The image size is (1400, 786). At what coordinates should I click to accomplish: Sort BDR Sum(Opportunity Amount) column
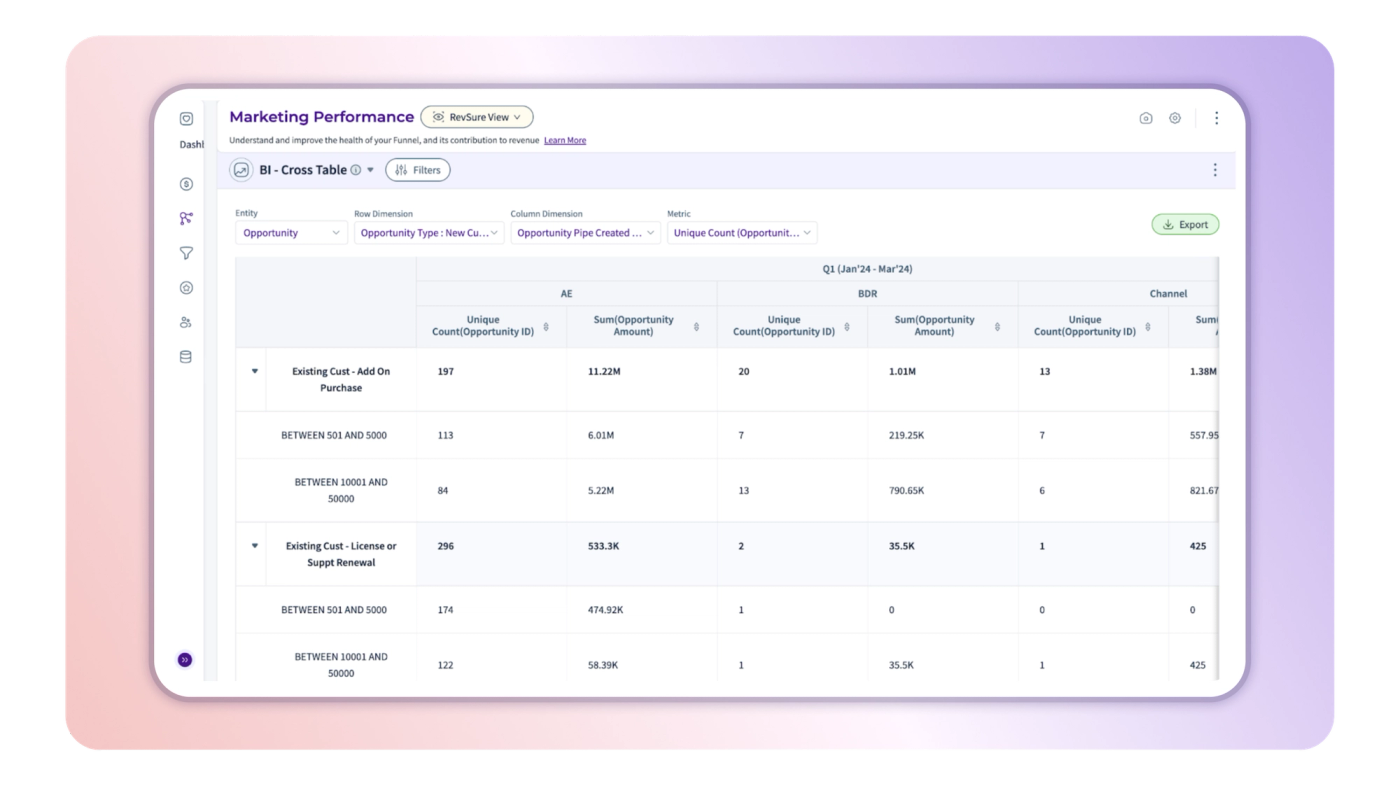pos(997,327)
